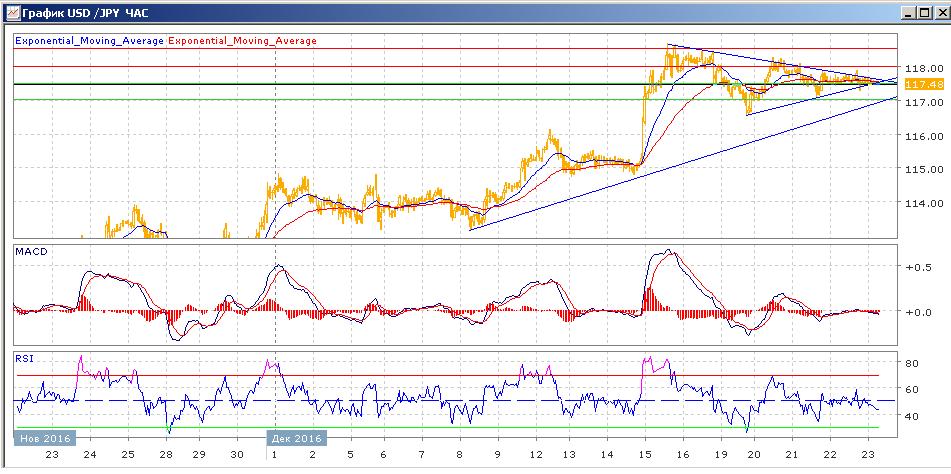Screen dimensions: 951x474
Task: Click the chart window icon in title bar
Action: [10, 11]
